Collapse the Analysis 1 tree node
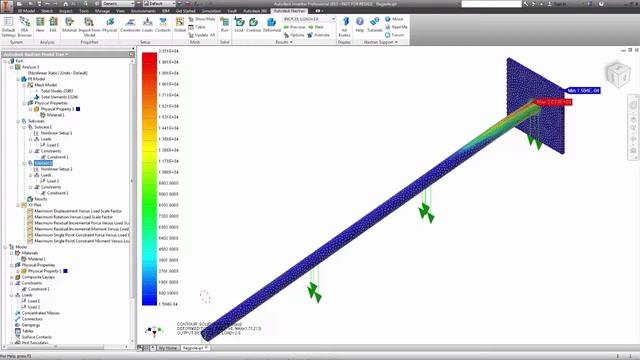 12,67
